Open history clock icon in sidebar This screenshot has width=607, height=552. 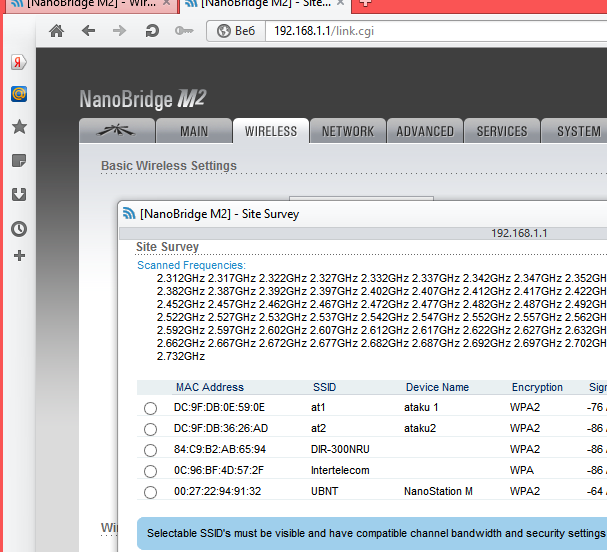[19, 229]
